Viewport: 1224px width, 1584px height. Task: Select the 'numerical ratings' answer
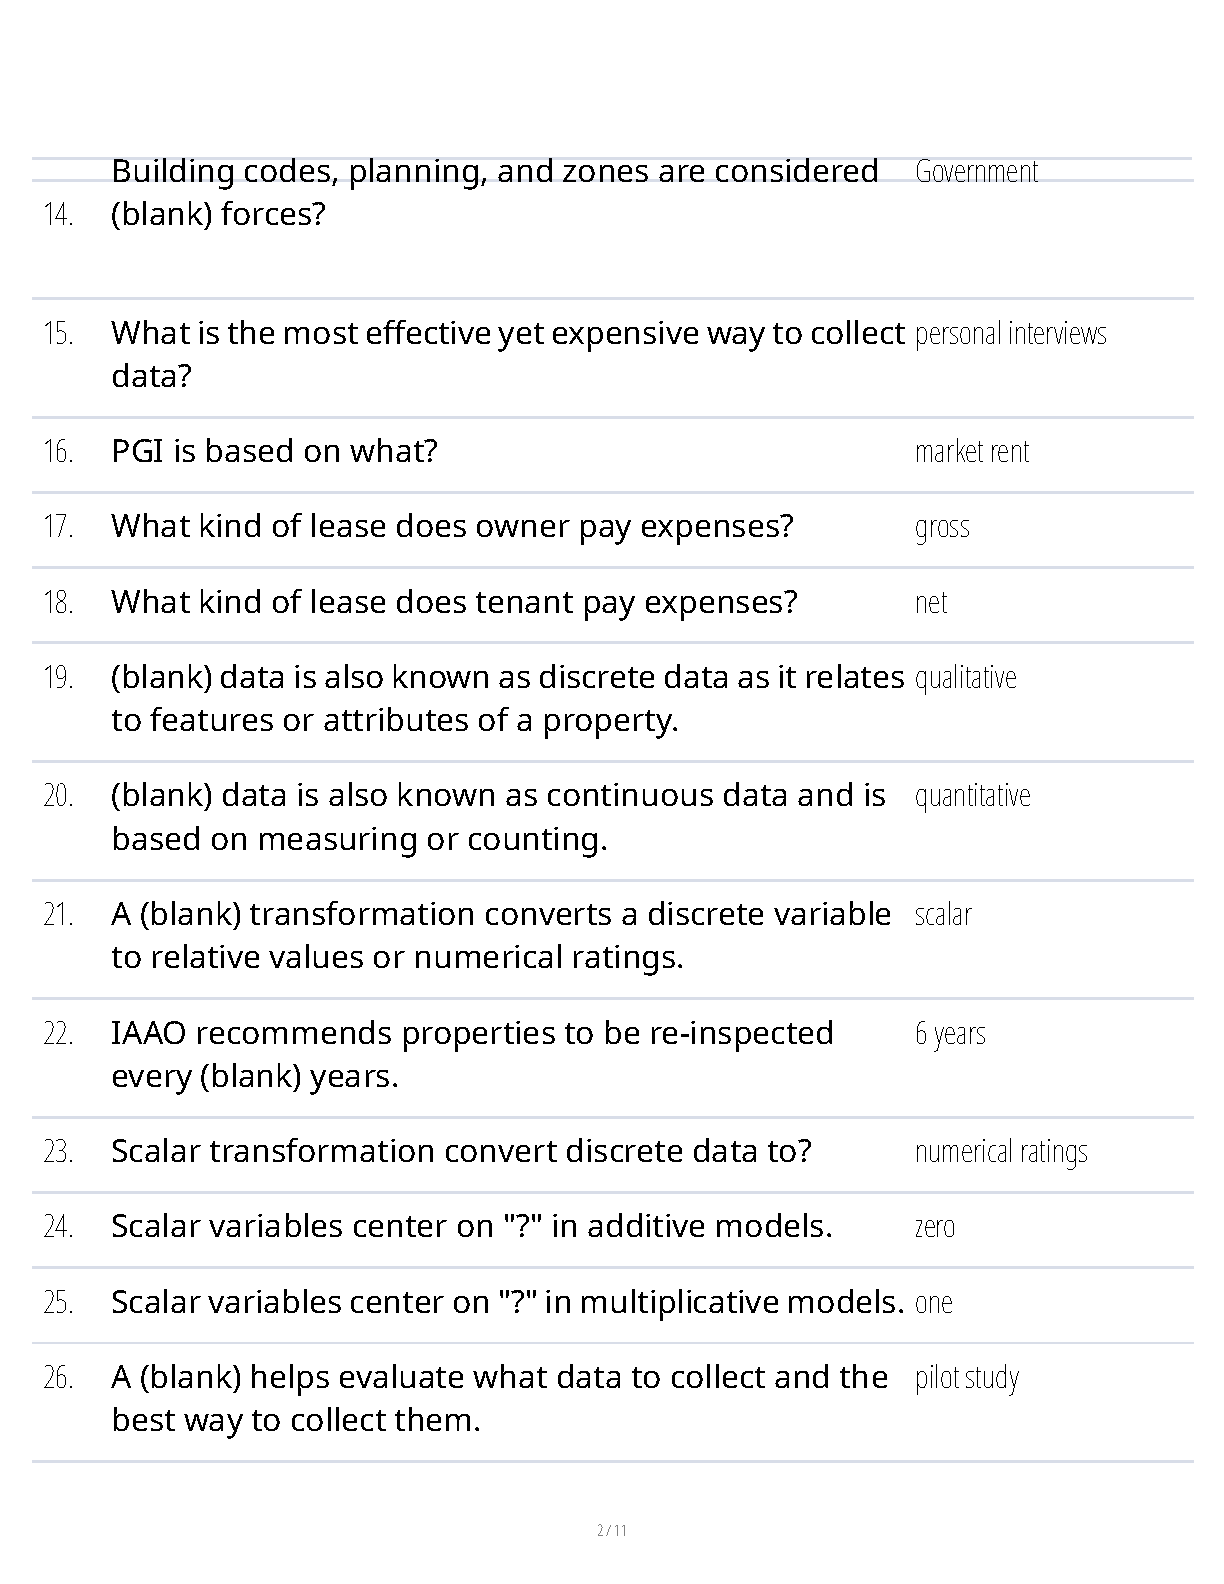[x=1001, y=1152]
